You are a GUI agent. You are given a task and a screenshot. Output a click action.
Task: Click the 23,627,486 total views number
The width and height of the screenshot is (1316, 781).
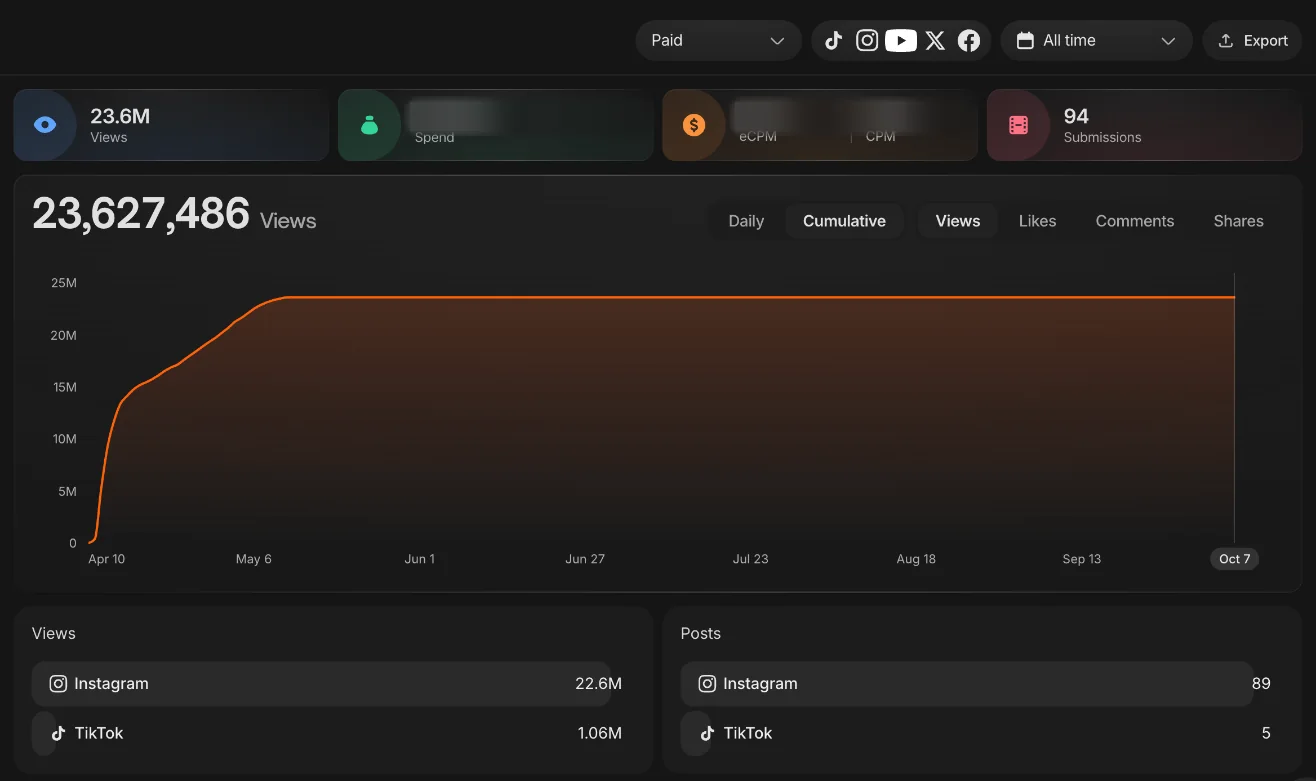(x=141, y=214)
